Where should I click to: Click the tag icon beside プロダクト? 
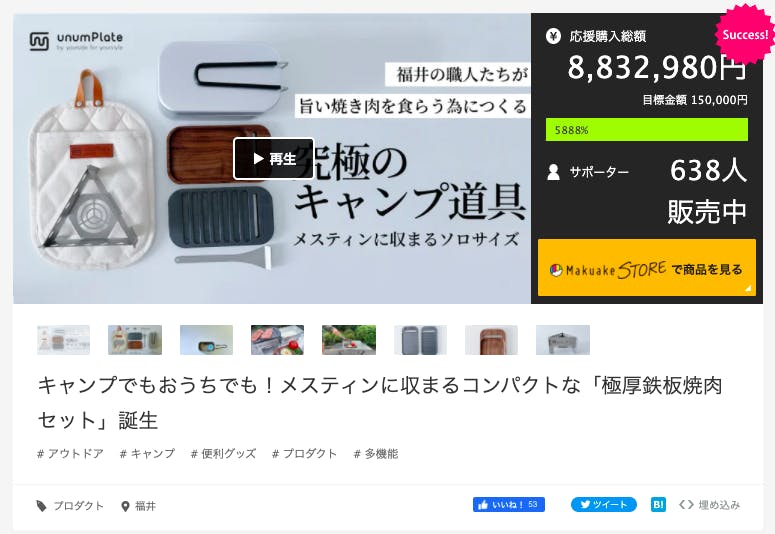coord(42,506)
